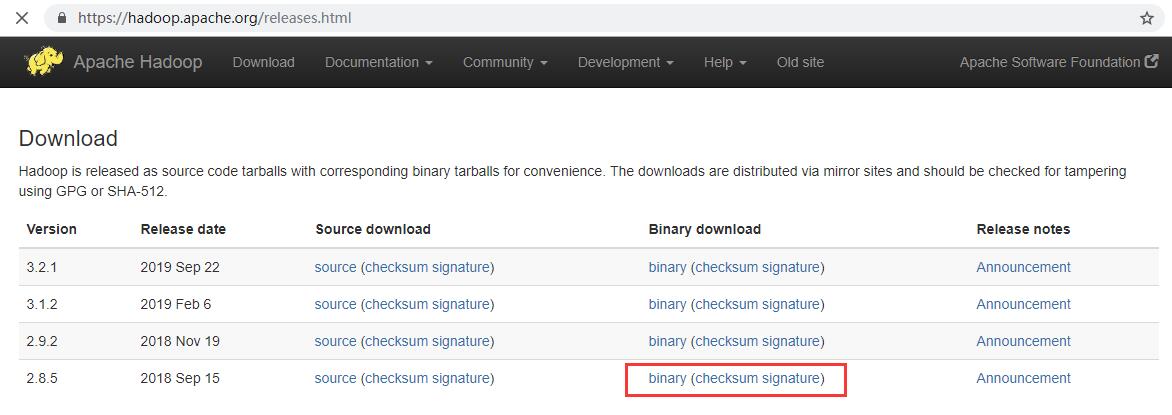1172x415 pixels.
Task: Go to the Old site menu item
Action: tap(800, 62)
